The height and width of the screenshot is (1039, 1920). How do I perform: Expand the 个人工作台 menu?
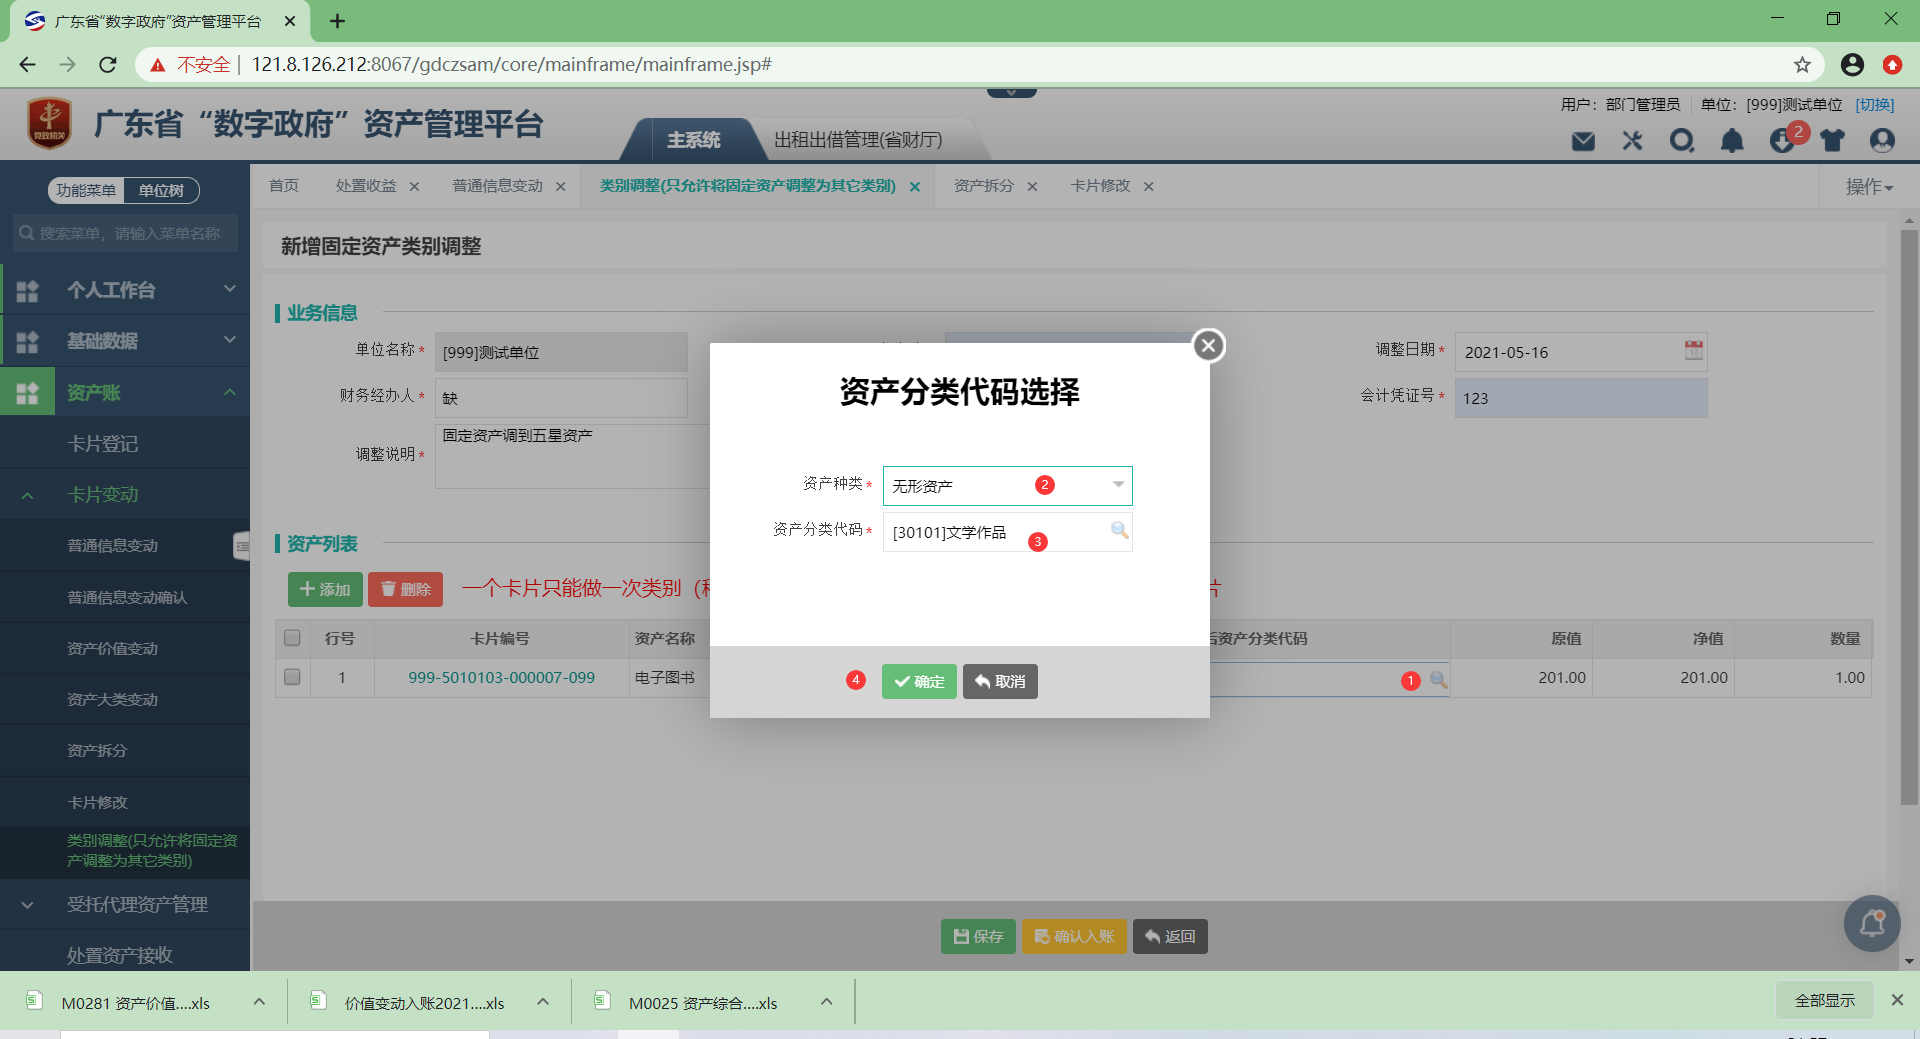tap(125, 290)
